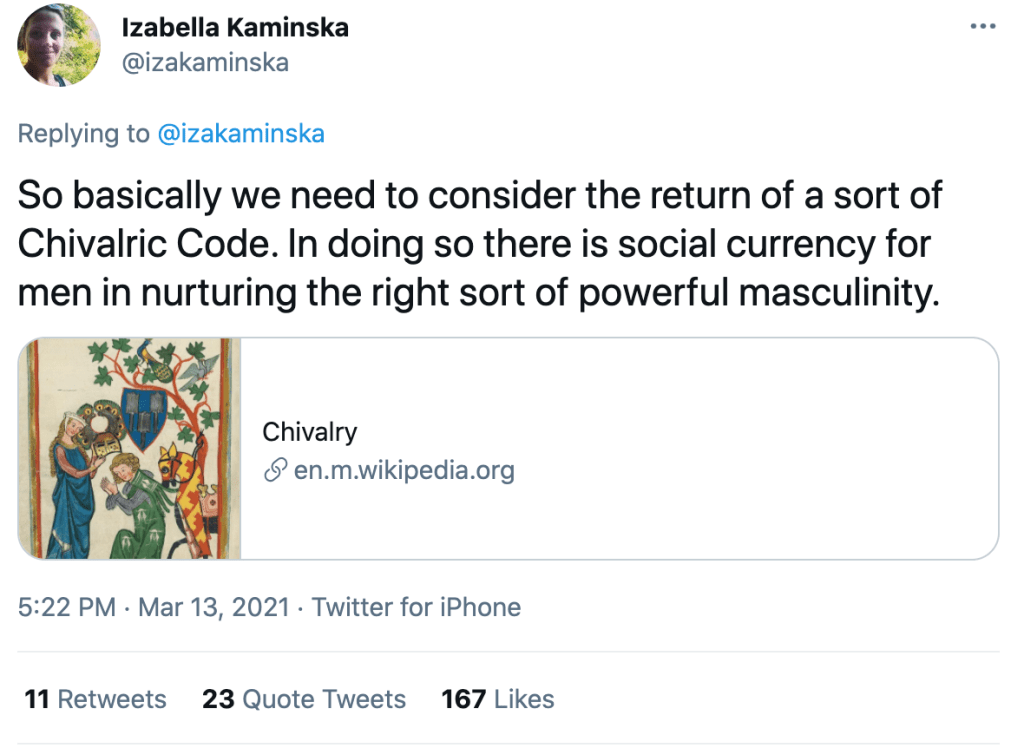This screenshot has height=748, width=1024.
Task: Click Izabella Kaminska's profile avatar
Action: [x=60, y=45]
